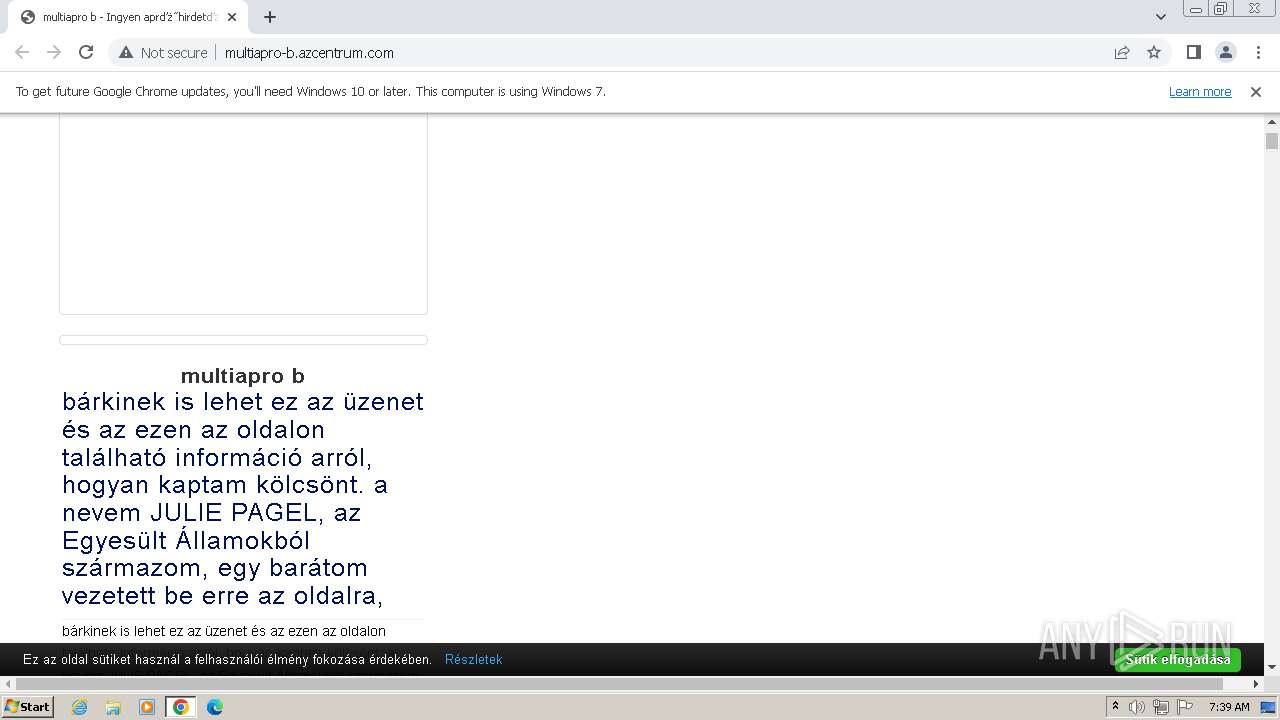
Task: Share this page via share icon
Action: coord(1122,53)
